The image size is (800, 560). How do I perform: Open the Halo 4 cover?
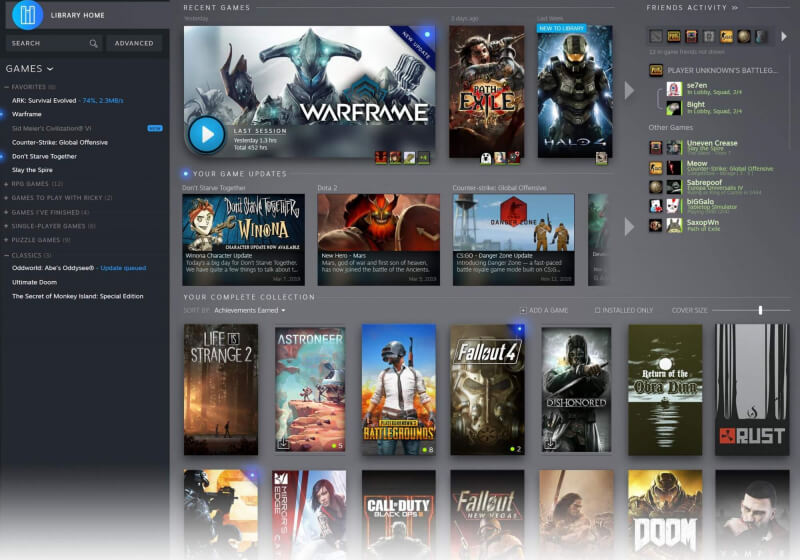click(574, 92)
